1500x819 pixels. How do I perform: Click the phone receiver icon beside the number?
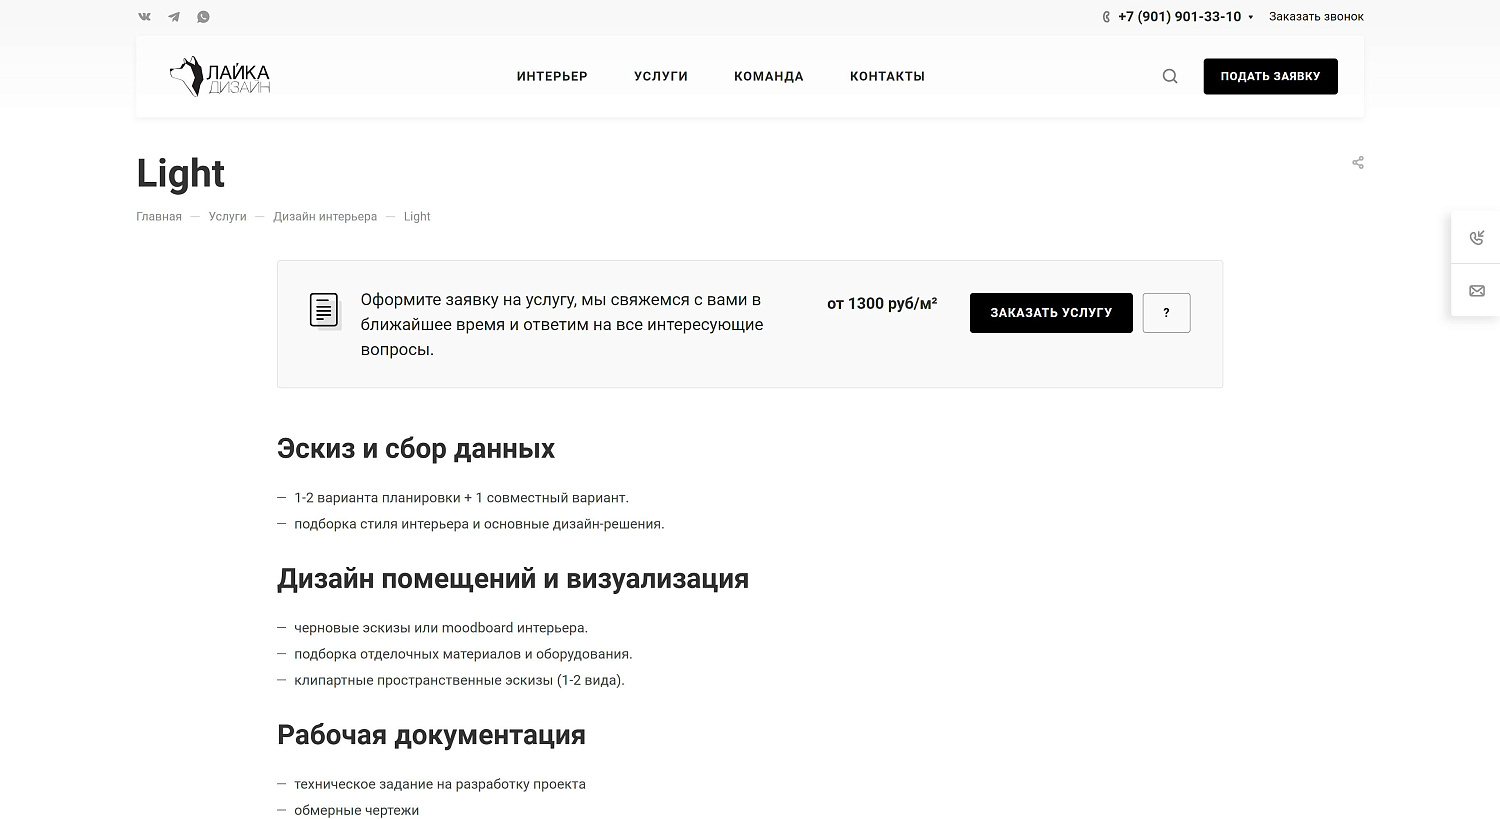(x=1105, y=16)
